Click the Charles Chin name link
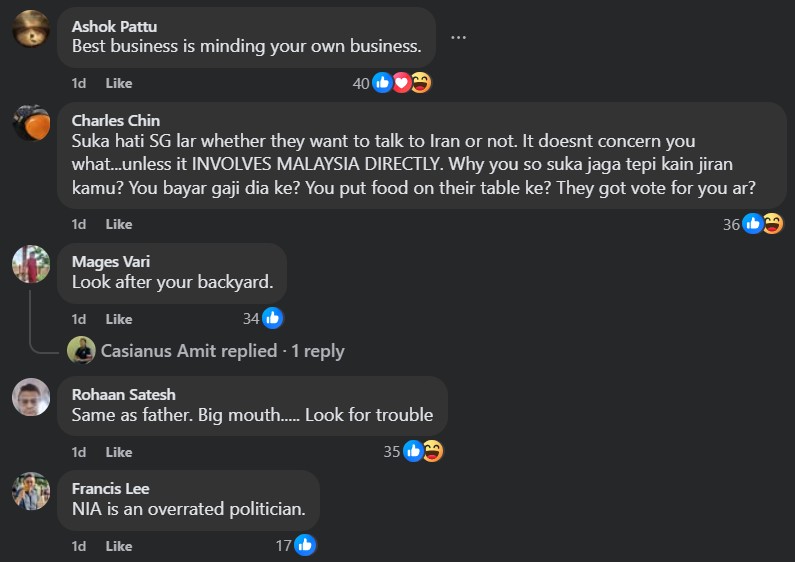Viewport: 795px width, 562px height. [116, 120]
